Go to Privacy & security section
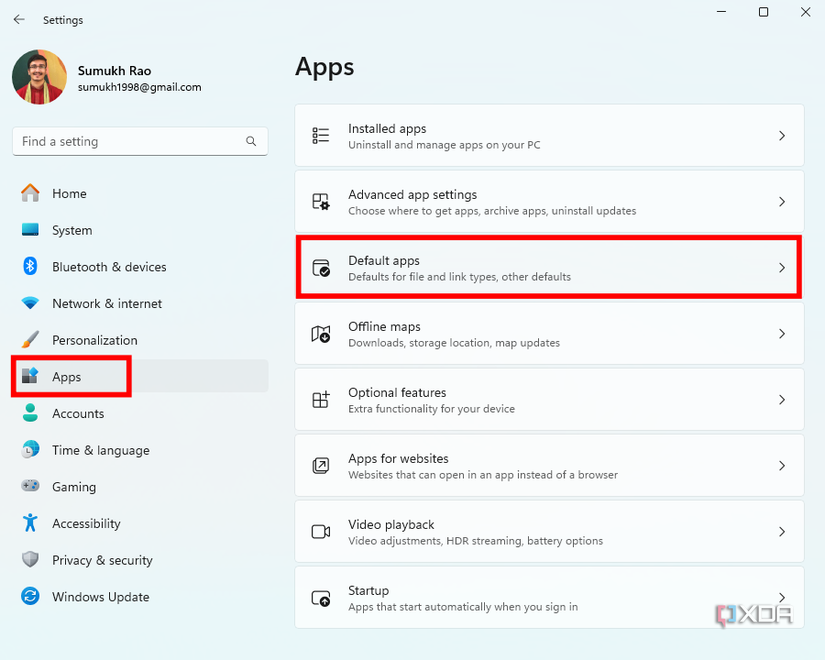 tap(102, 560)
